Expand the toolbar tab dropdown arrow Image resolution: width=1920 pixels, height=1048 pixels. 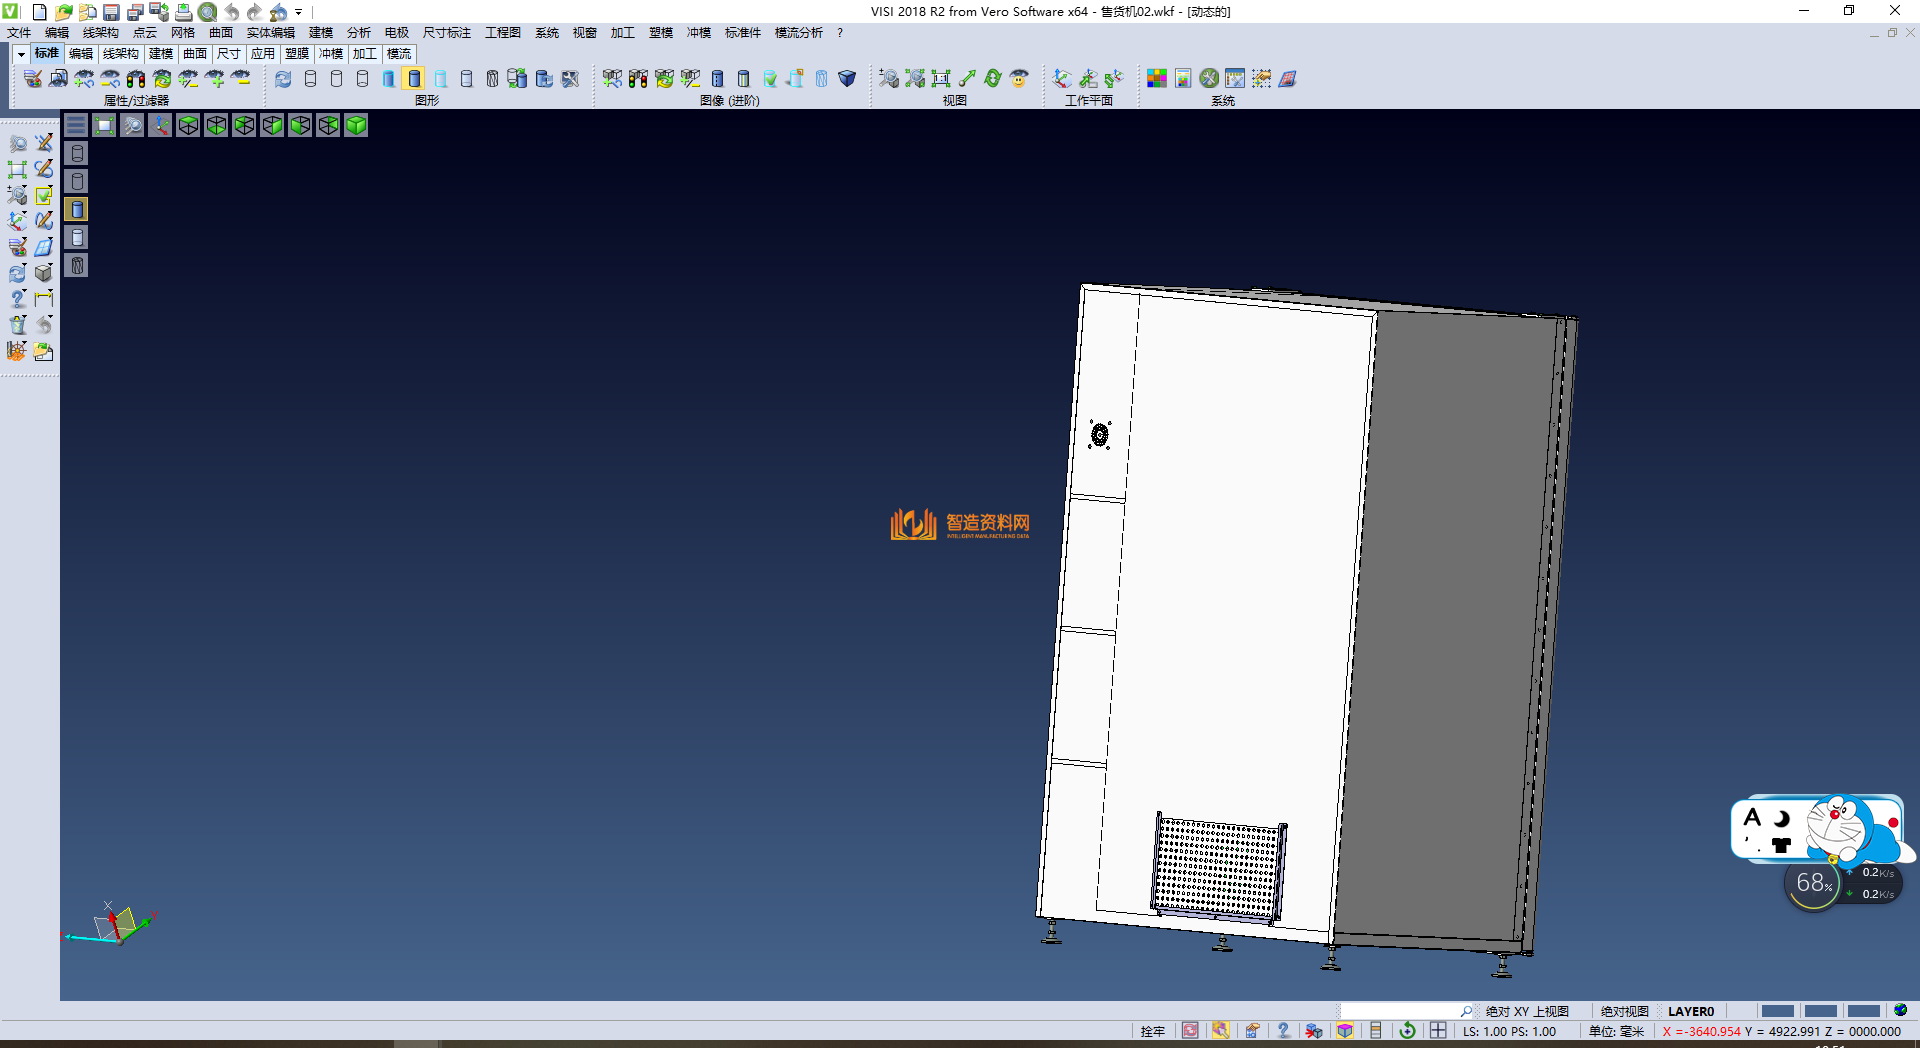point(21,54)
